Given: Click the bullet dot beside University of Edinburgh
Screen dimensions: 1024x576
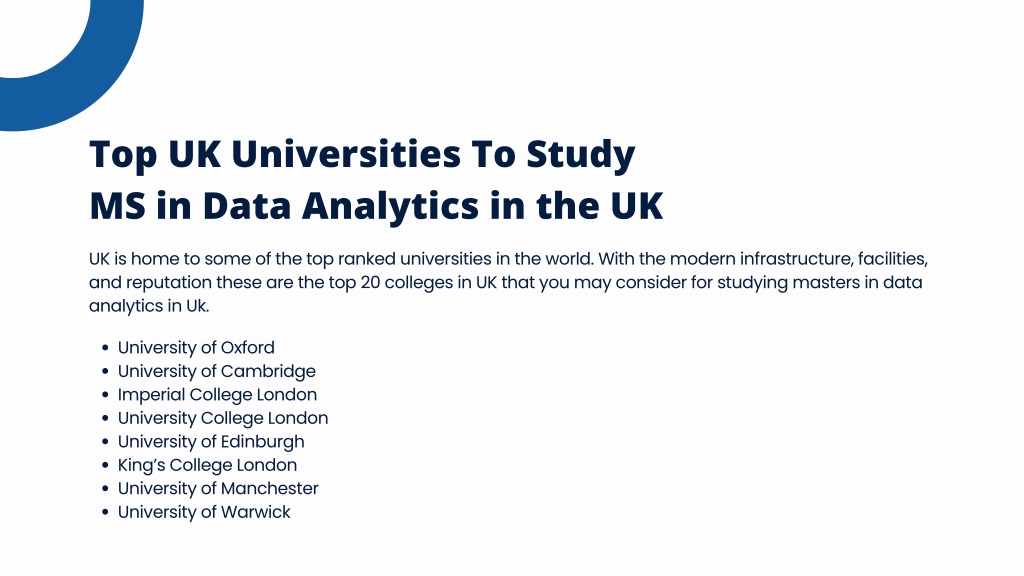Looking at the screenshot, I should point(105,442).
